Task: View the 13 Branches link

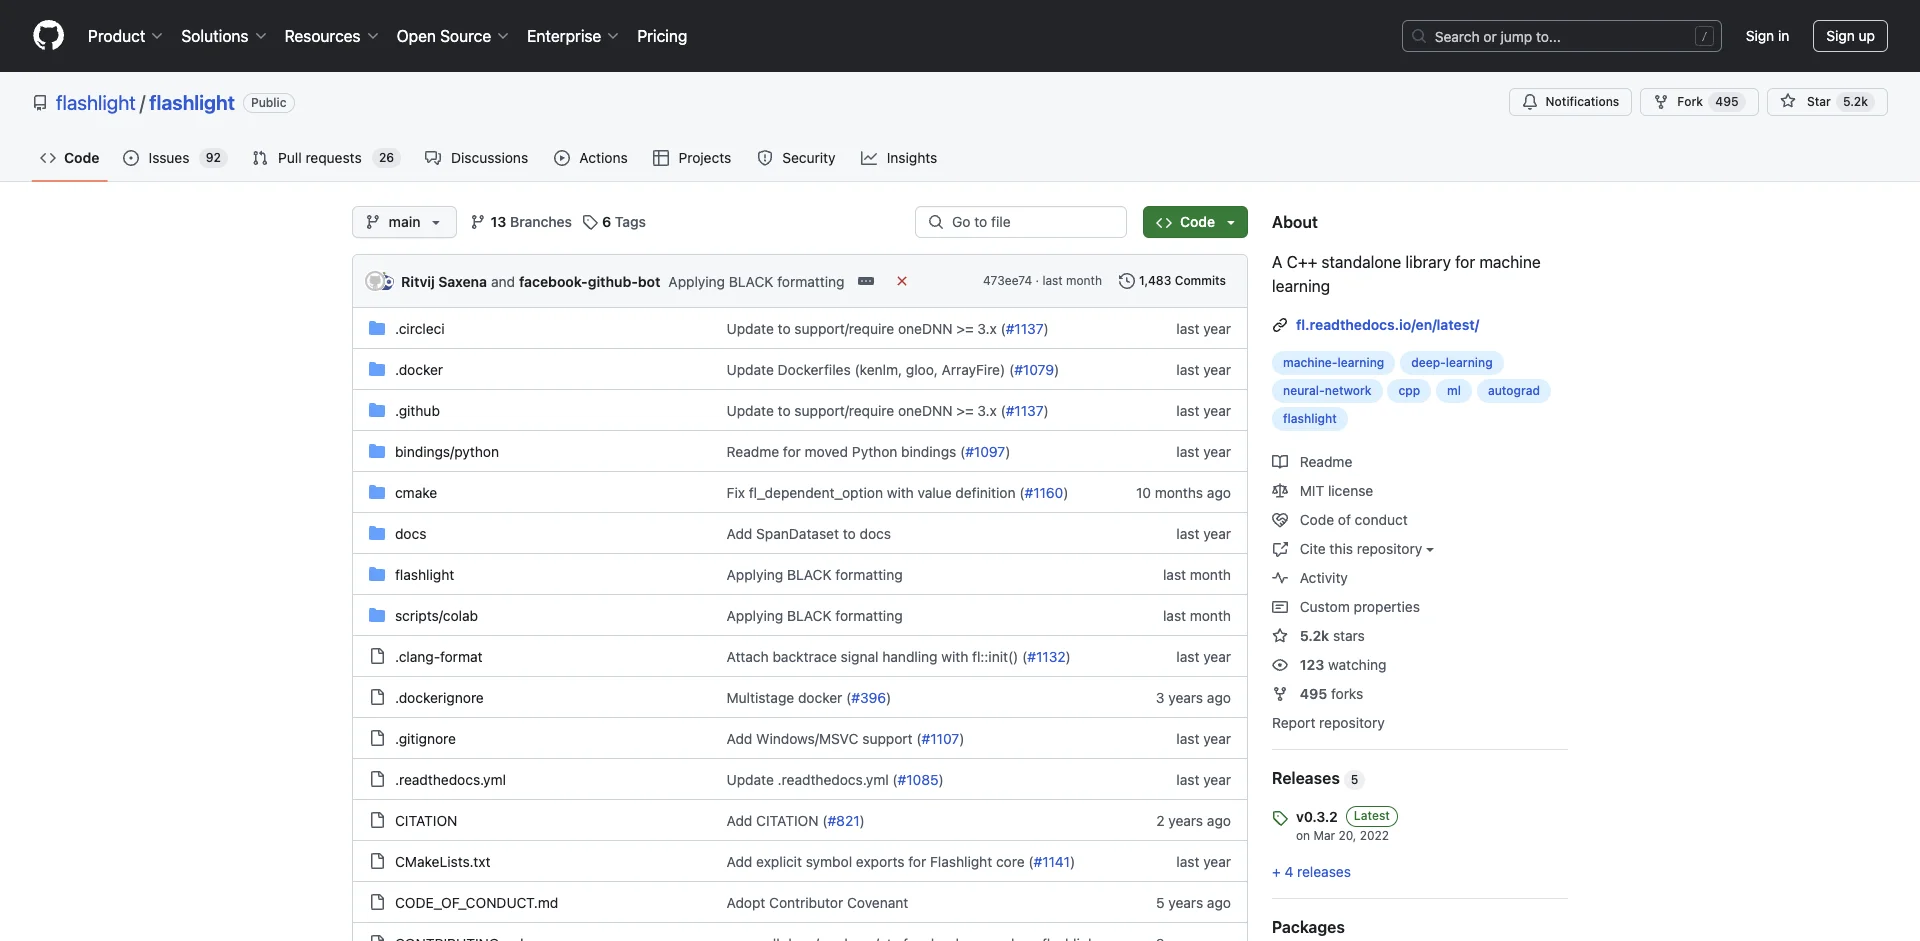Action: (521, 222)
